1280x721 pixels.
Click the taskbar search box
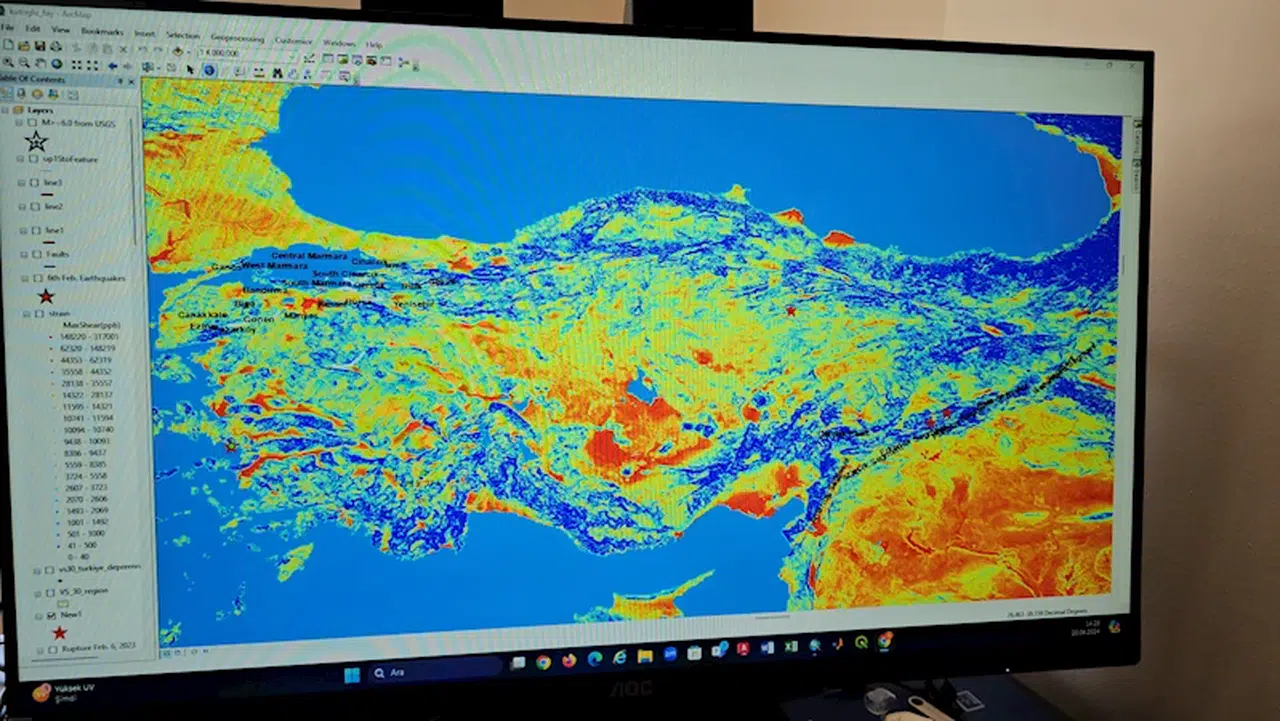432,672
